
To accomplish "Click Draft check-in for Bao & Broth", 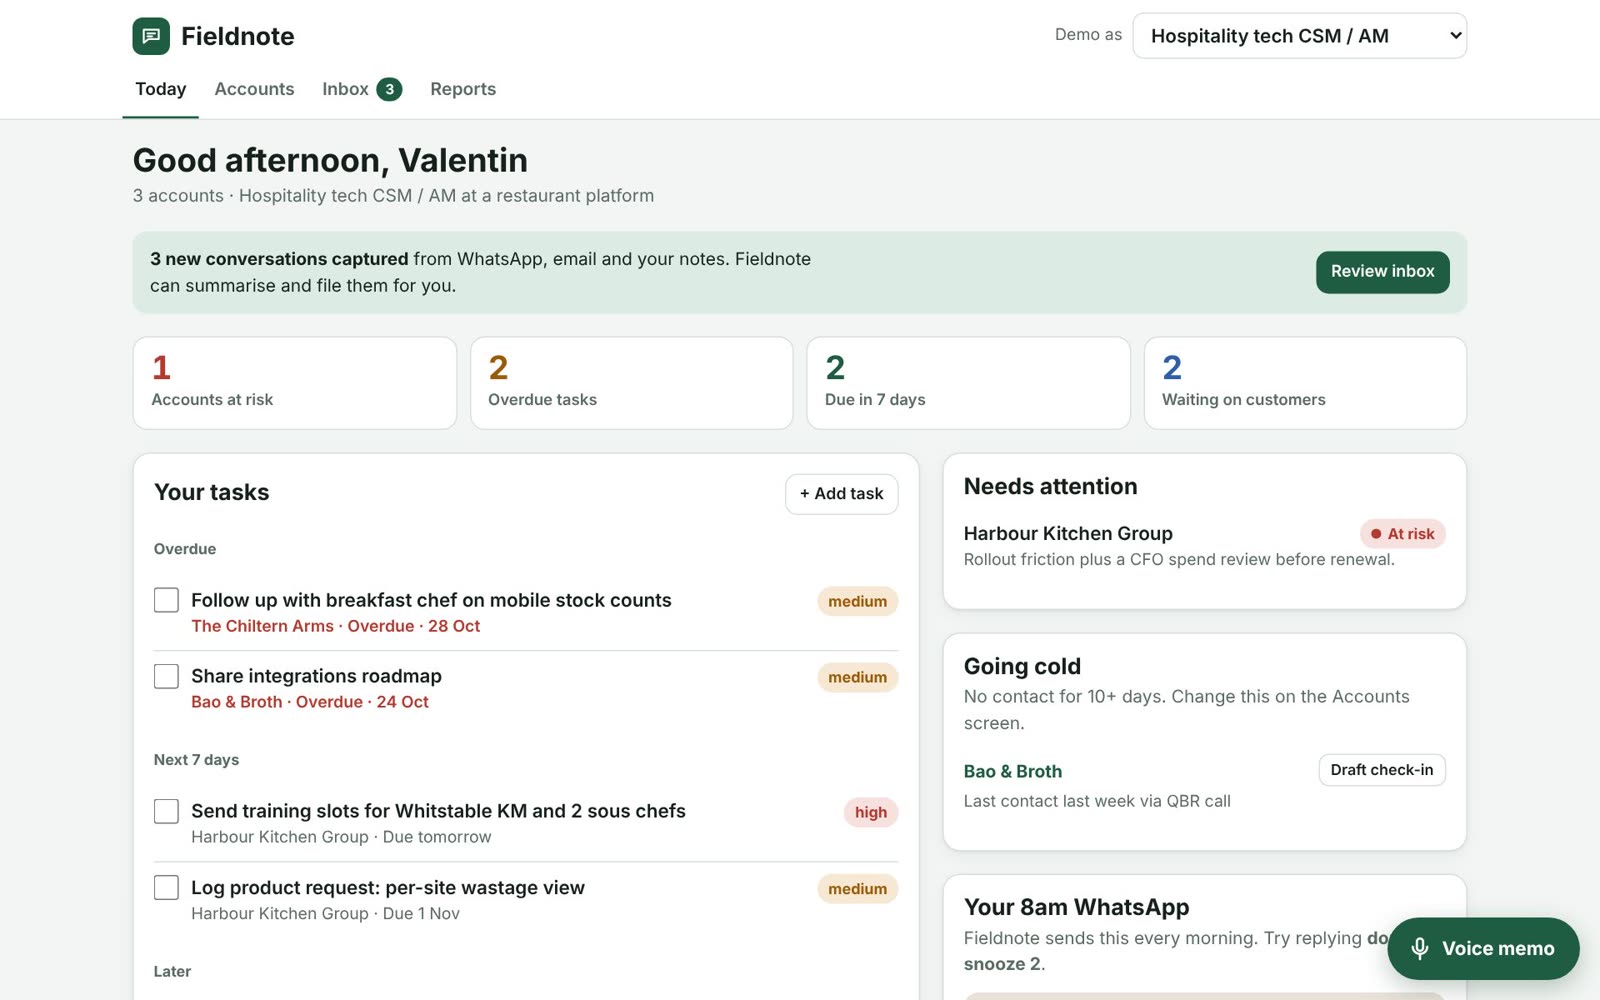I will 1381,770.
